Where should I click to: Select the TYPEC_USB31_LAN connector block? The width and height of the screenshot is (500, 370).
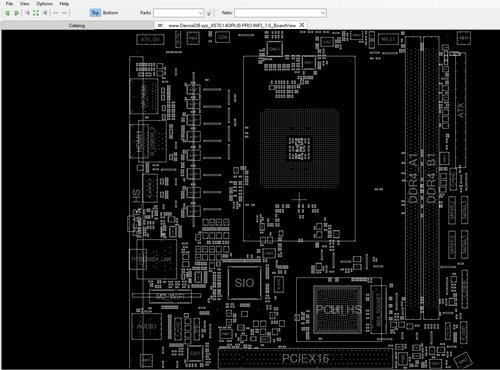click(x=157, y=259)
